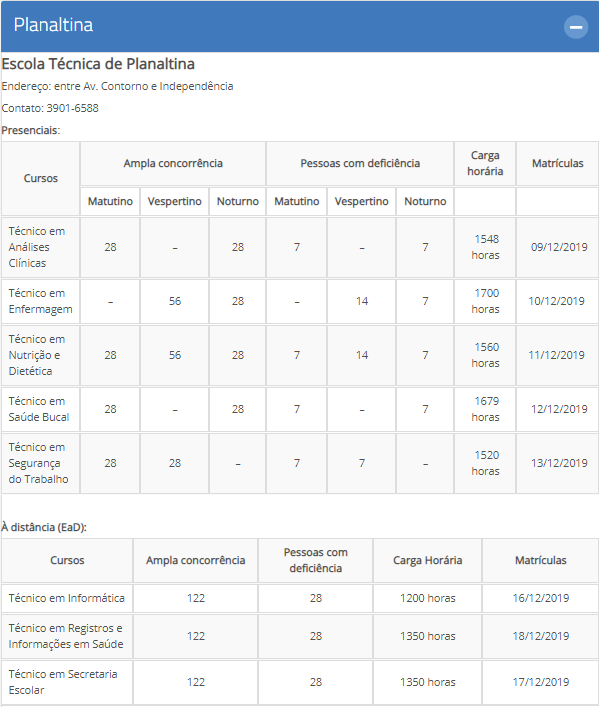Select Técnico em Nutrição e Dietética course

point(41,355)
